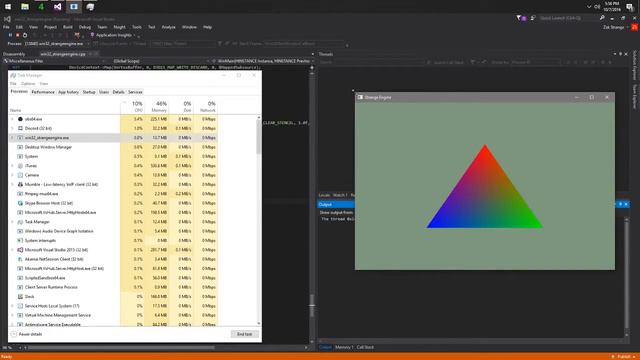Pin the Output panel
This screenshot has height=360, width=640.
pyautogui.click(x=620, y=204)
